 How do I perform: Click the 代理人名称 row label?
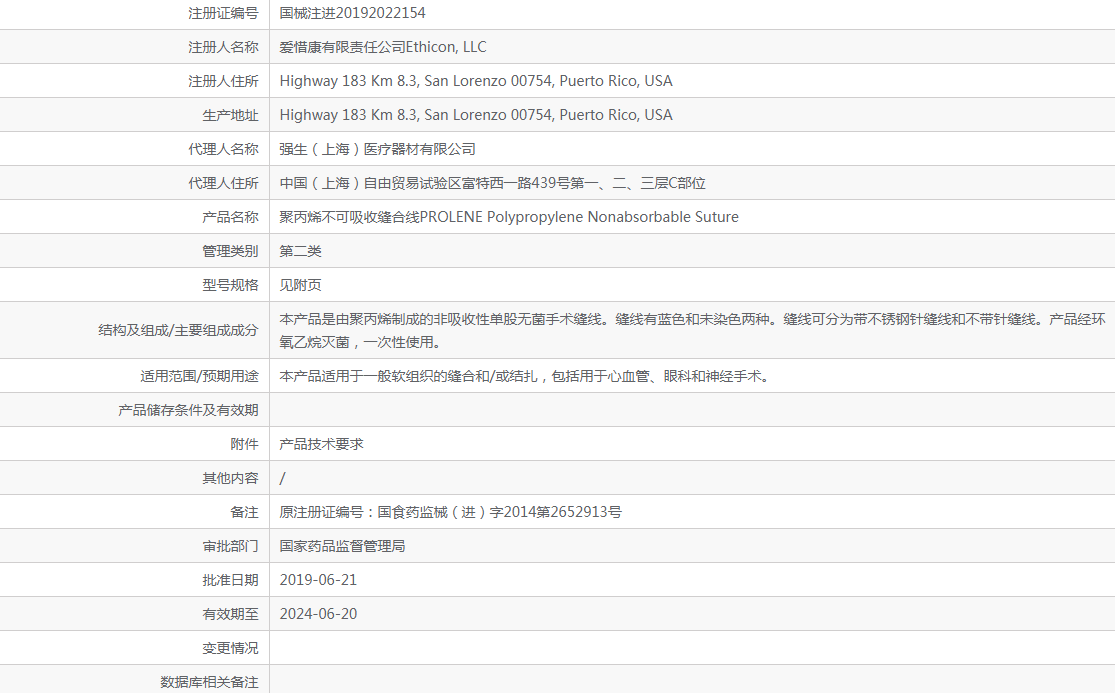point(223,149)
